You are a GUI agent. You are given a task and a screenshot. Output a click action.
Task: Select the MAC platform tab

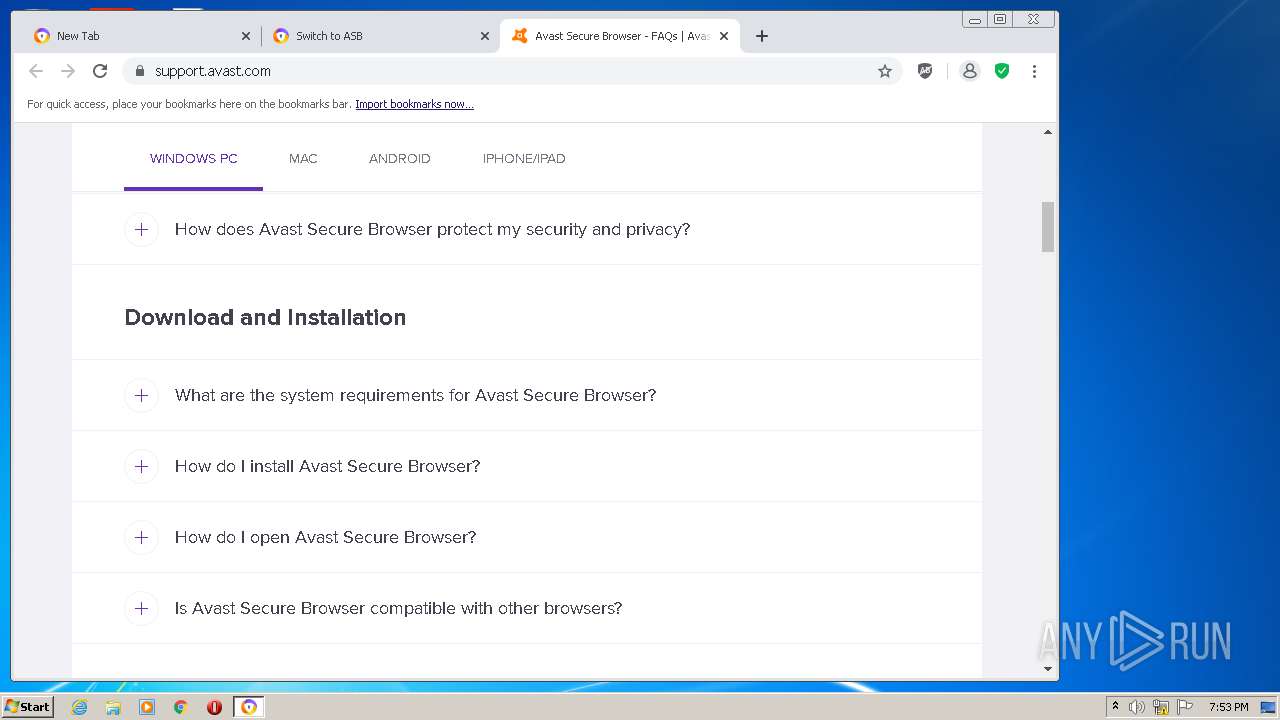coord(303,158)
